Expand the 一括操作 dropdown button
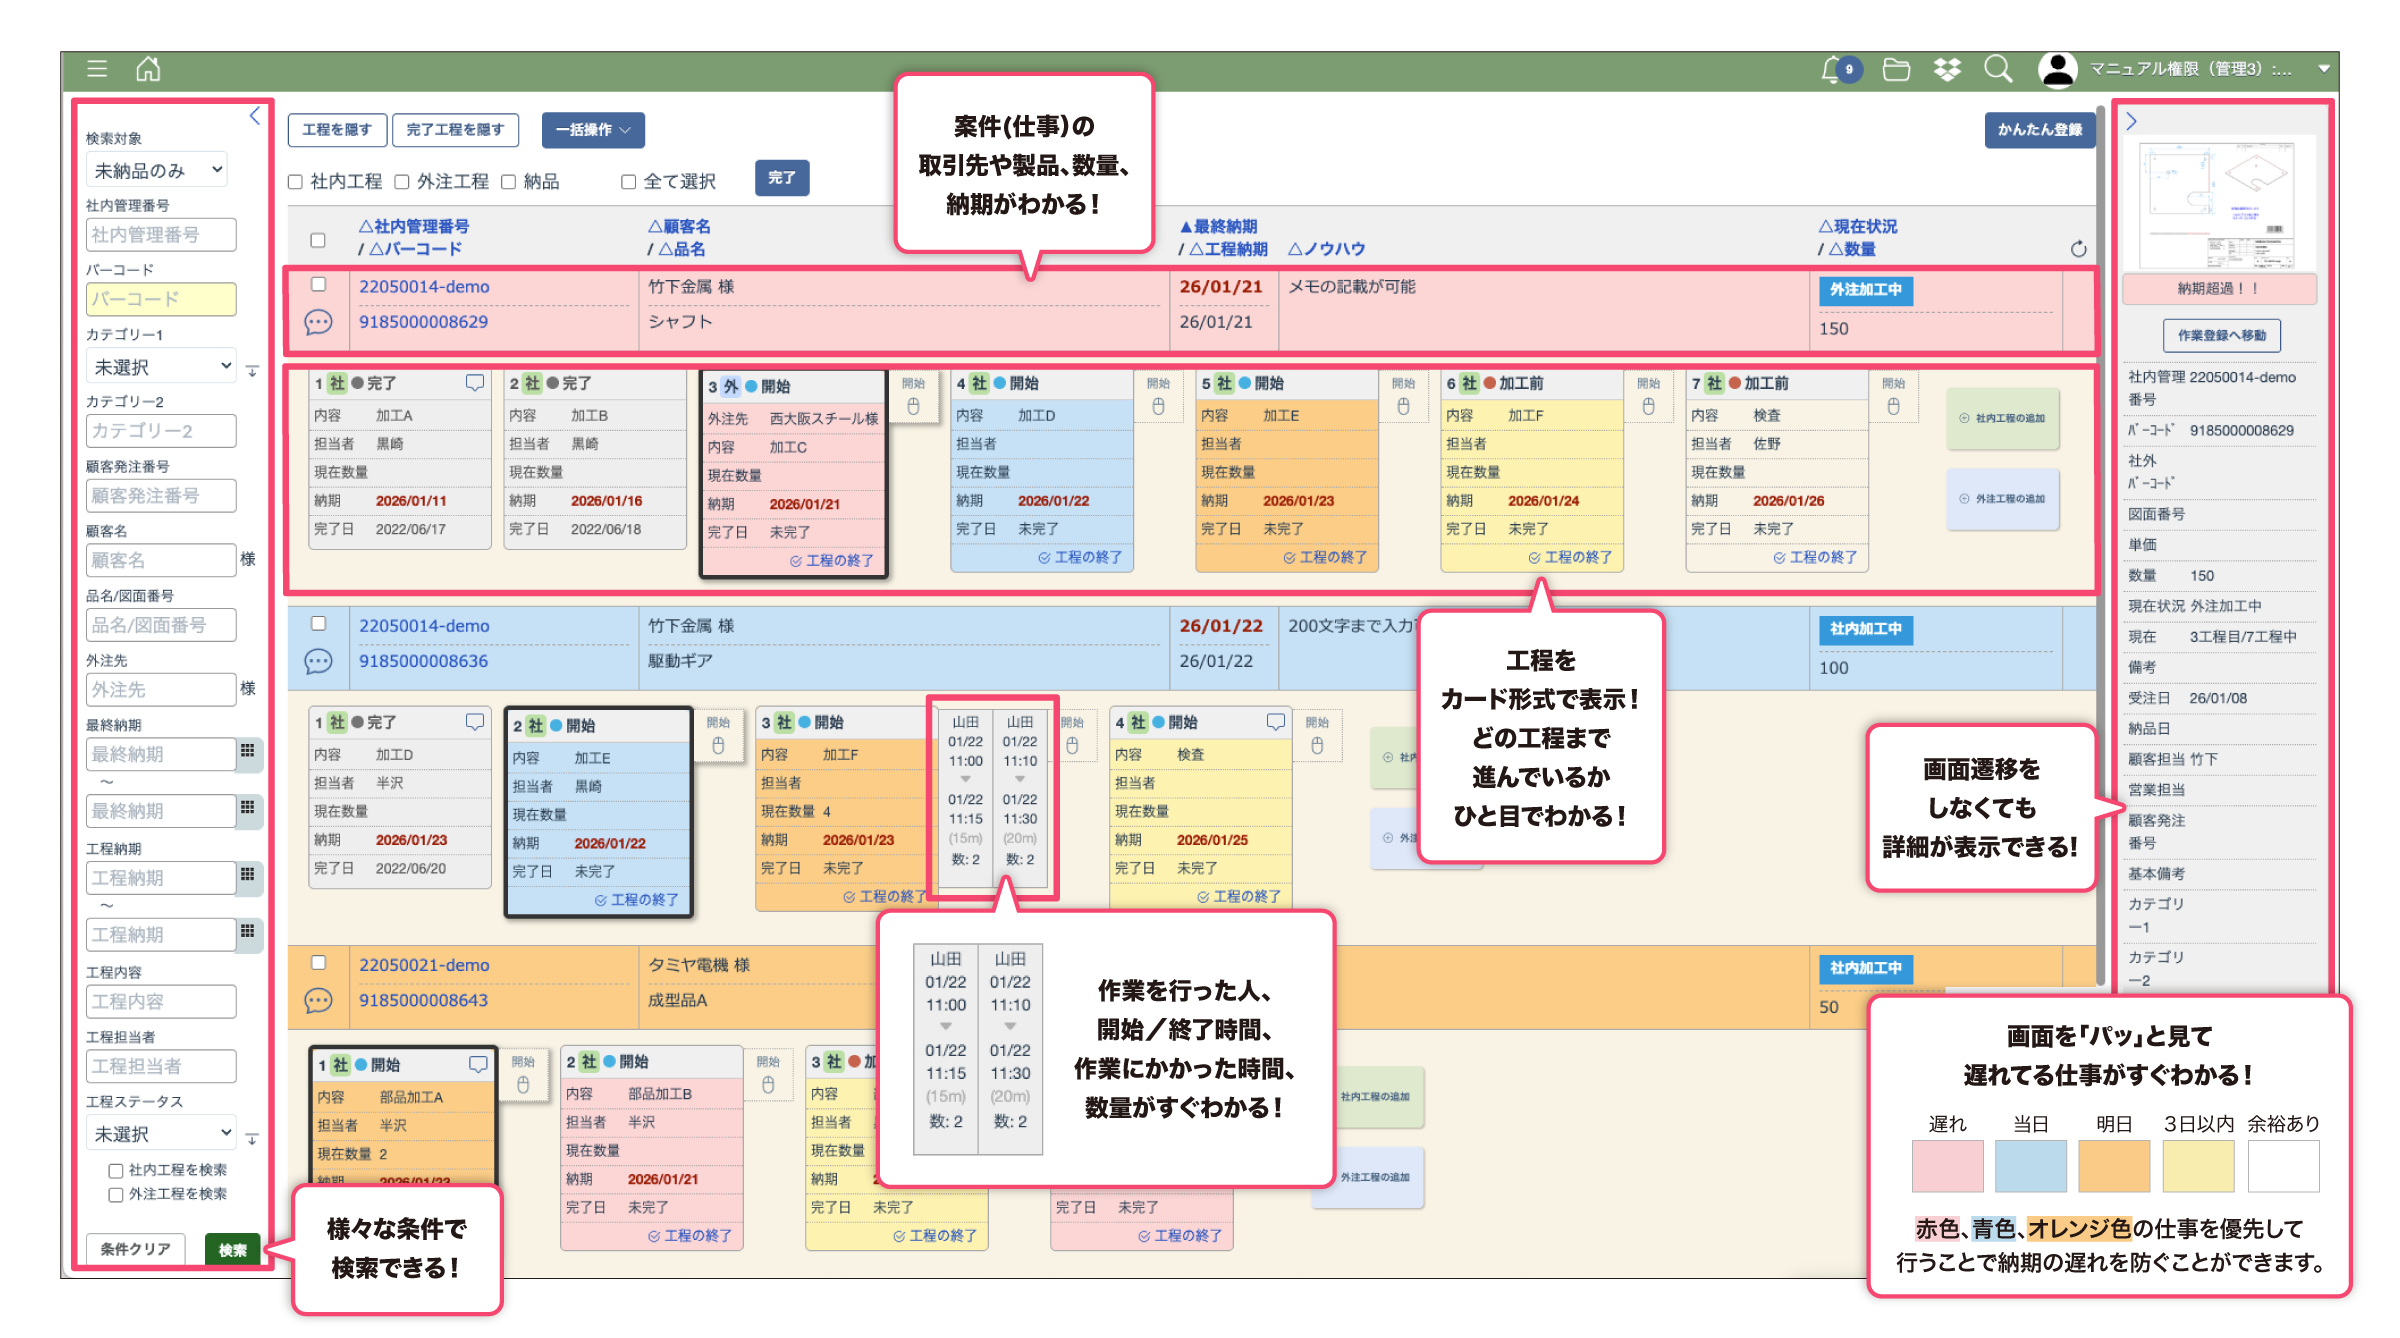The image size is (2400, 1338). tap(593, 130)
